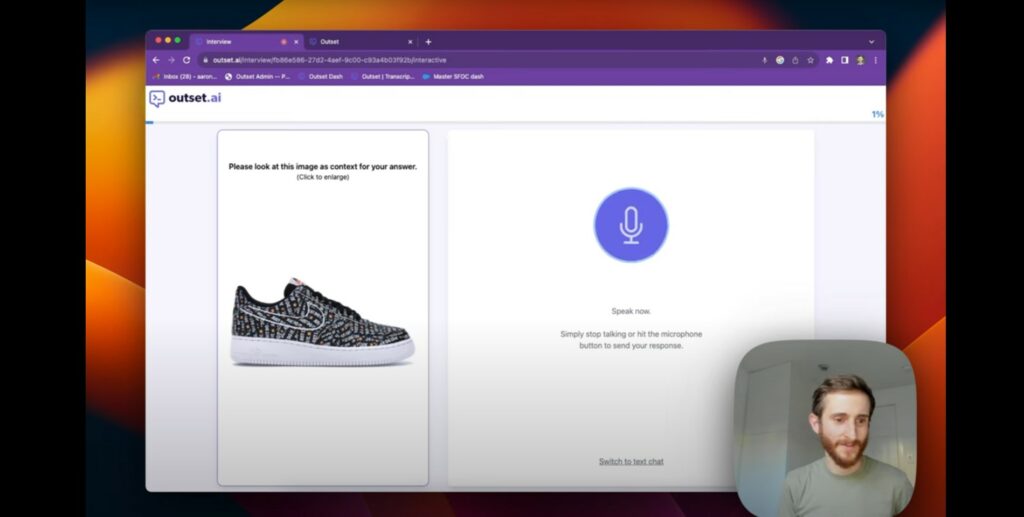Click the 'Speak now.' text
Screen dimensions: 1024x517
[631, 311]
